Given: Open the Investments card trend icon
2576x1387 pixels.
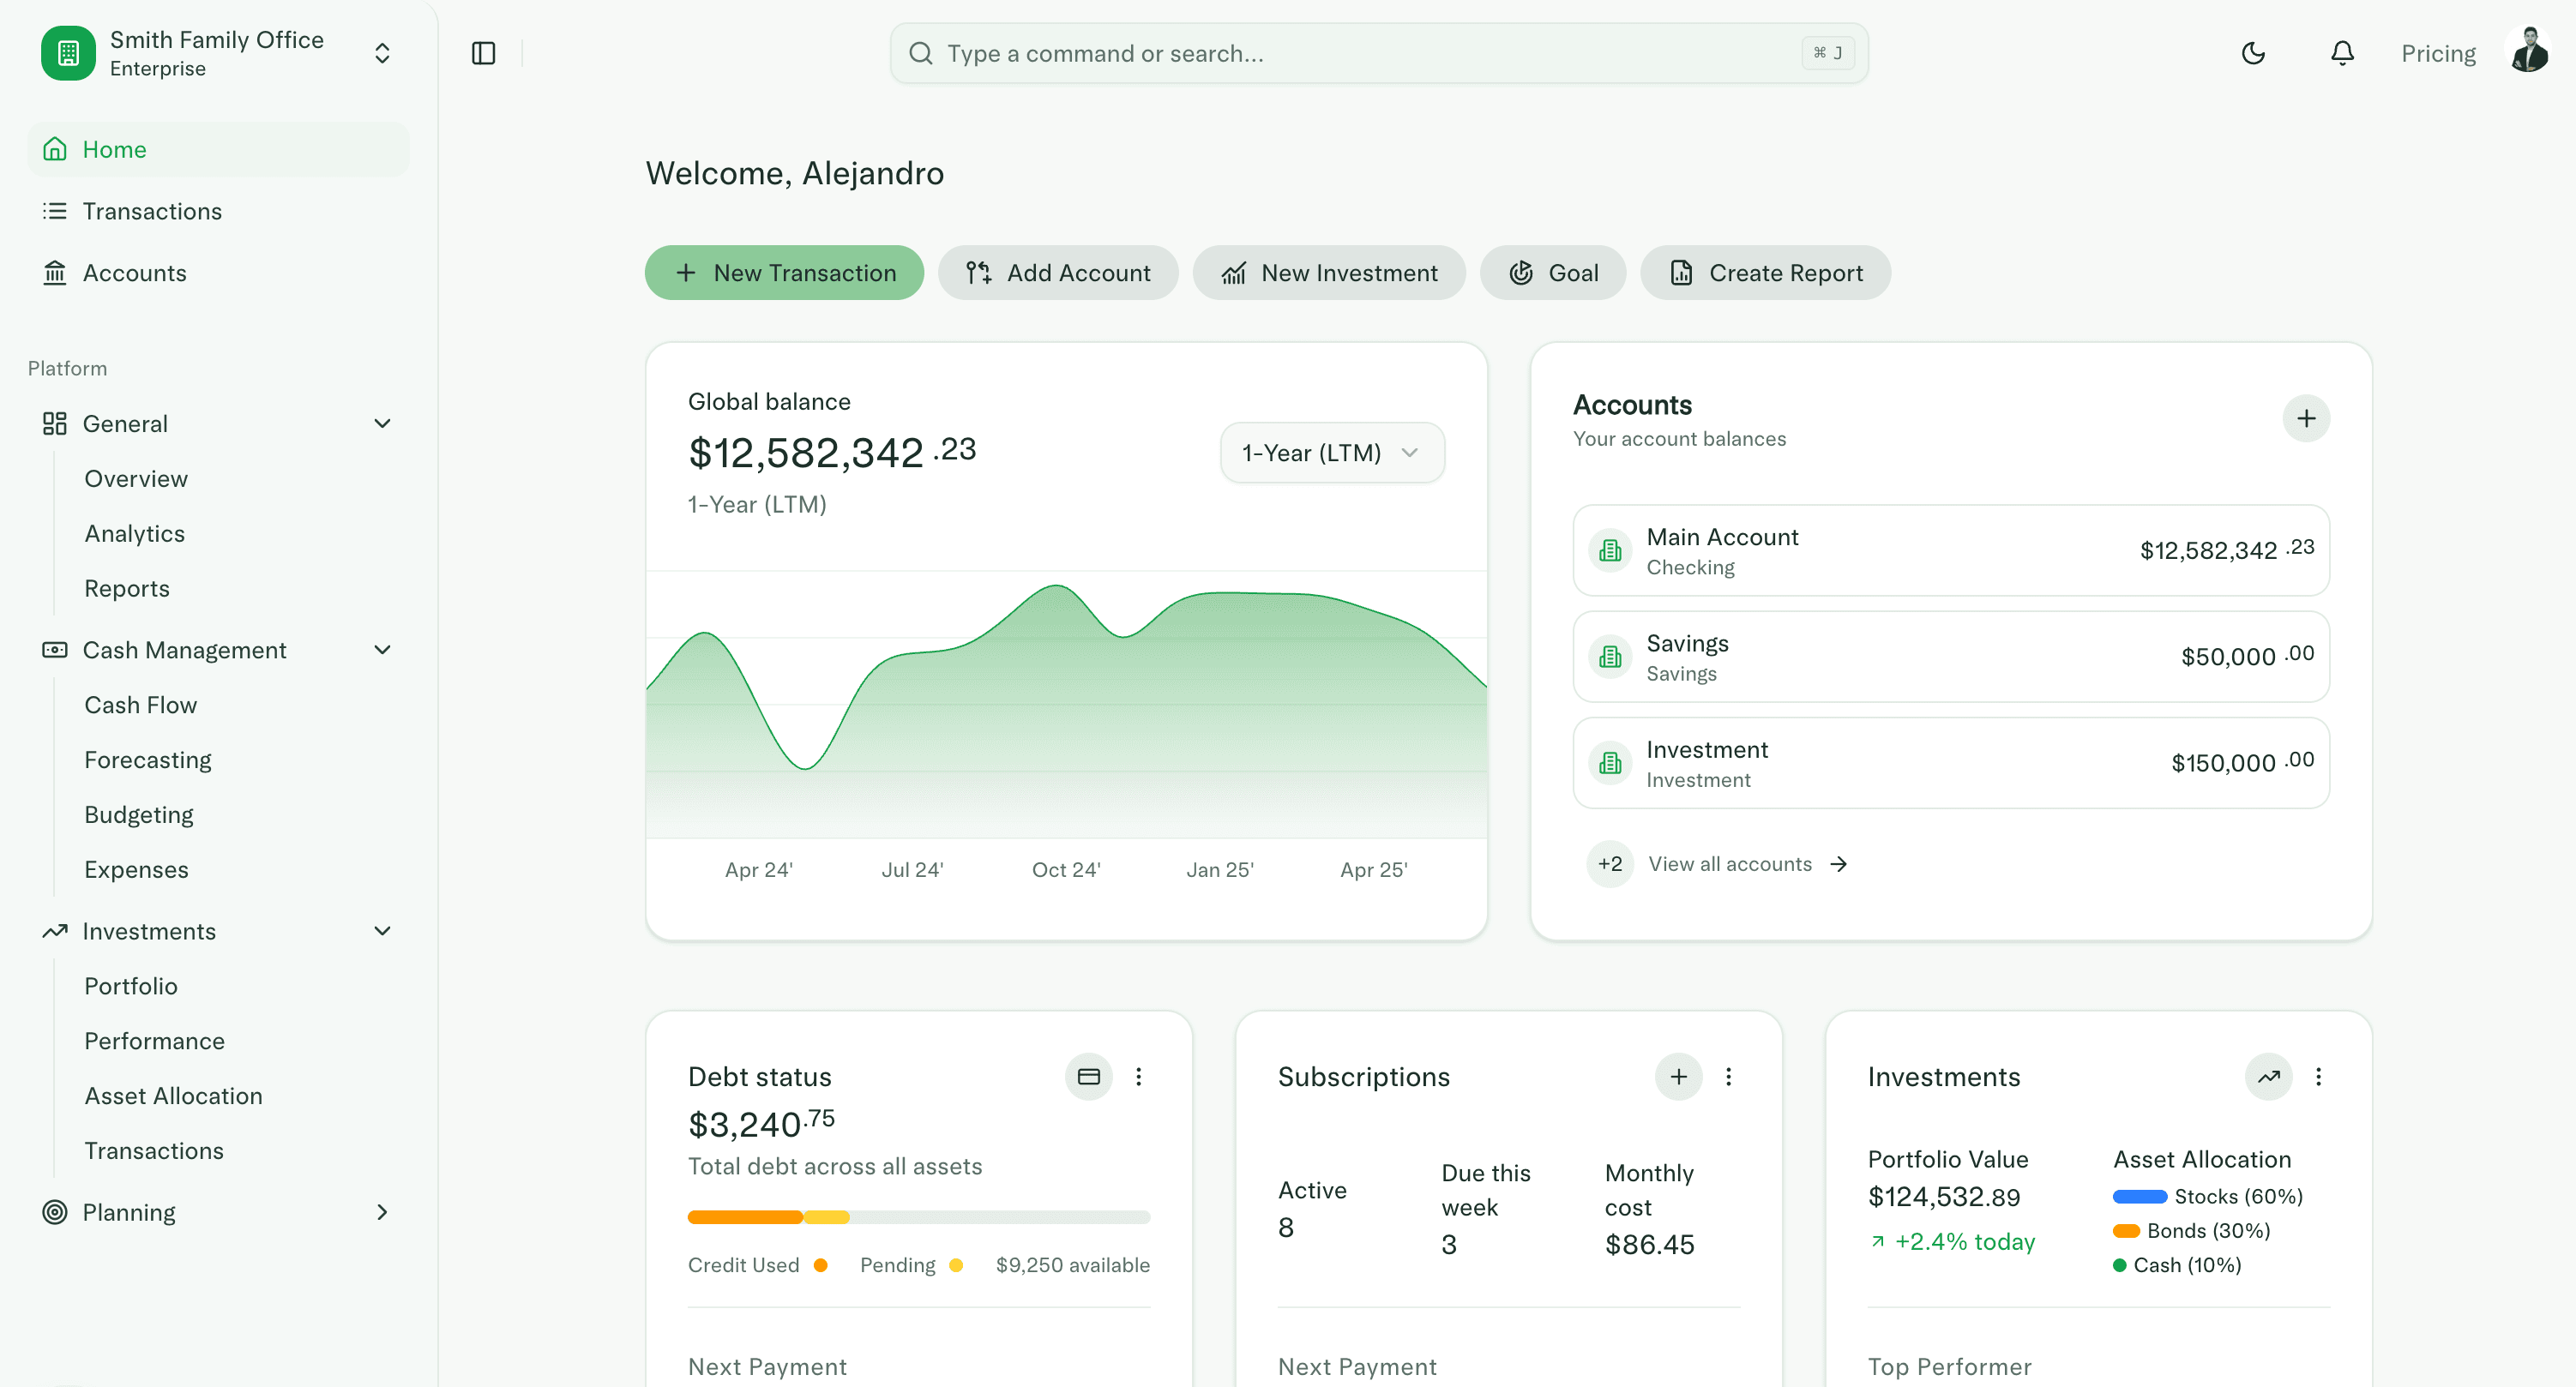Looking at the screenshot, I should [x=2268, y=1077].
